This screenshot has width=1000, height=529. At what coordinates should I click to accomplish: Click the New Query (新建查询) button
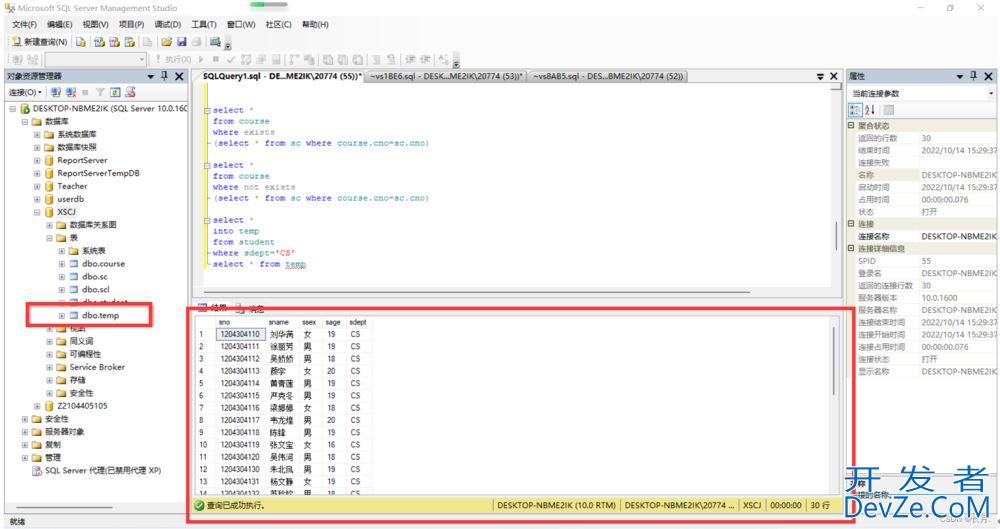40,41
